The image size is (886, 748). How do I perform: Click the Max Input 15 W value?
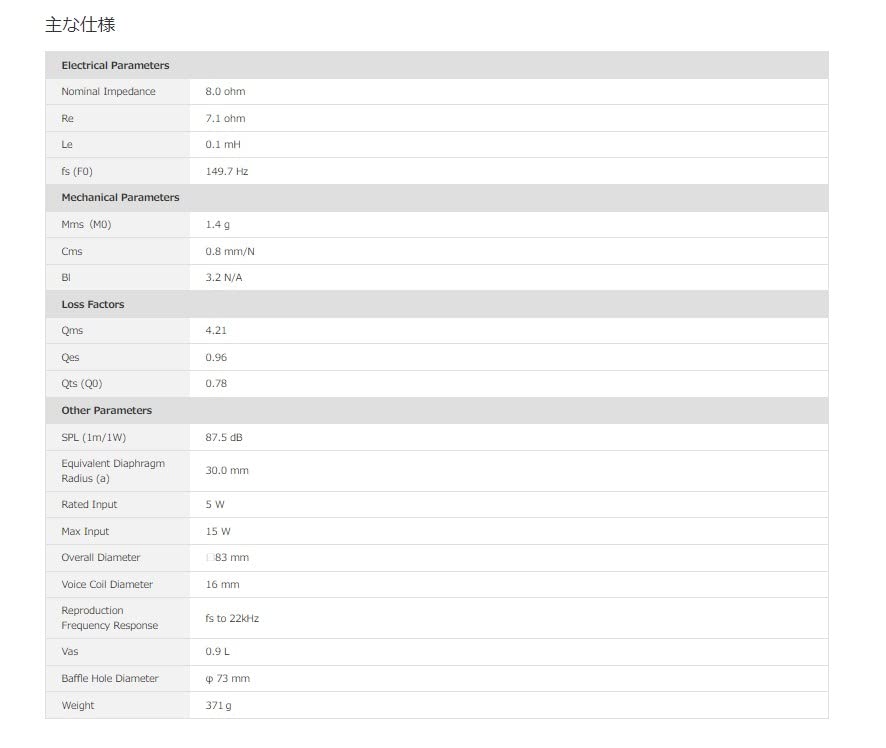218,531
